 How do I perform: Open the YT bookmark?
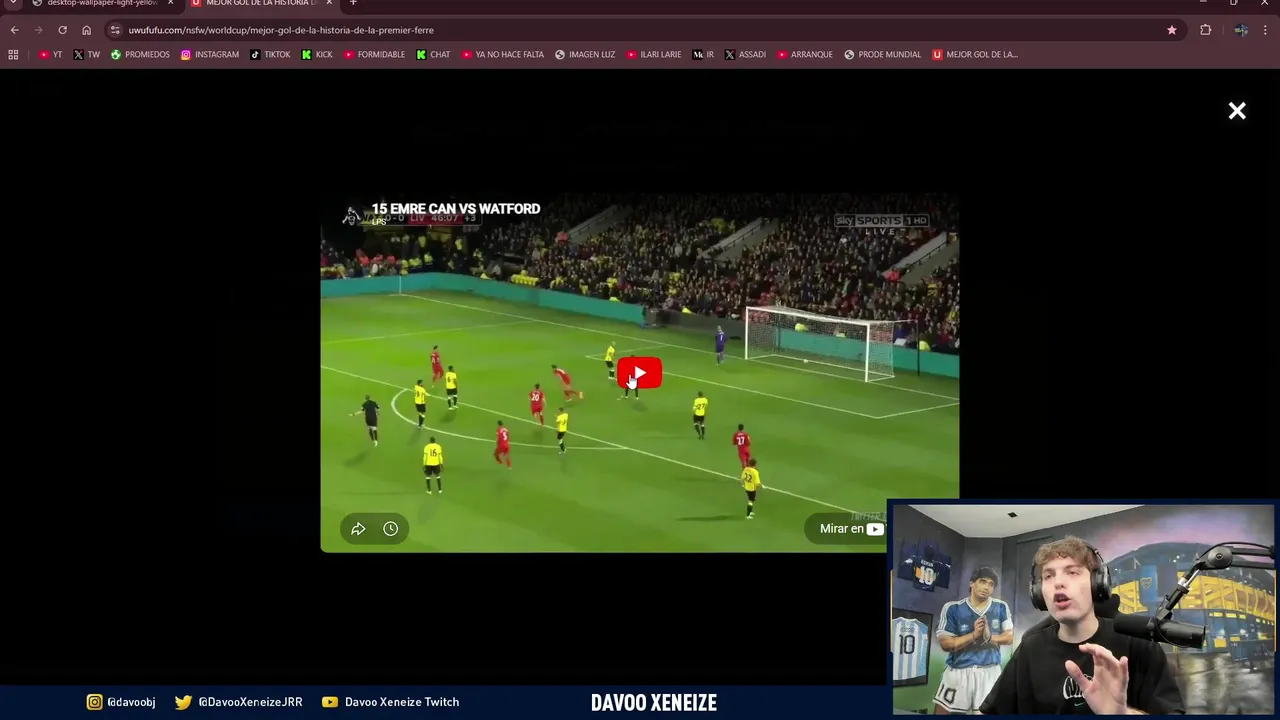pyautogui.click(x=50, y=55)
